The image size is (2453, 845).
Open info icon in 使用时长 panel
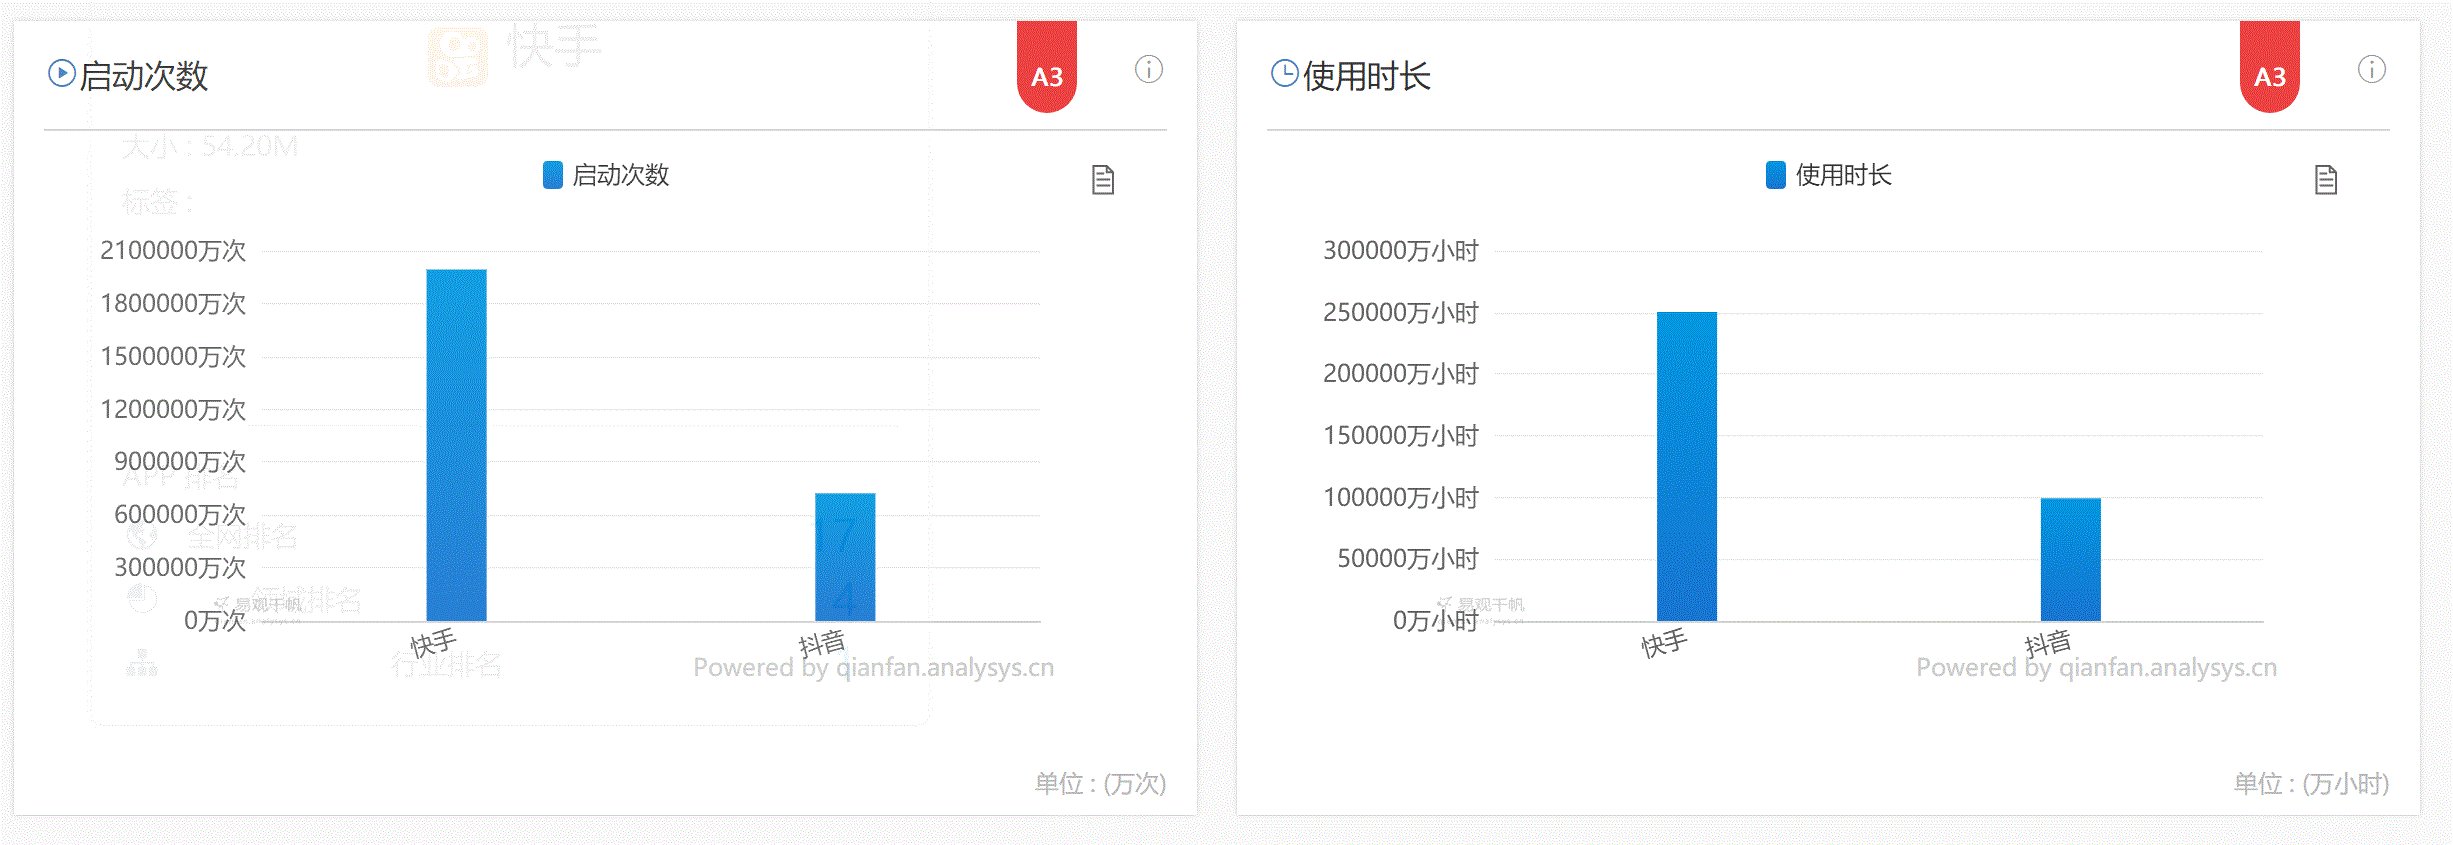[2371, 70]
